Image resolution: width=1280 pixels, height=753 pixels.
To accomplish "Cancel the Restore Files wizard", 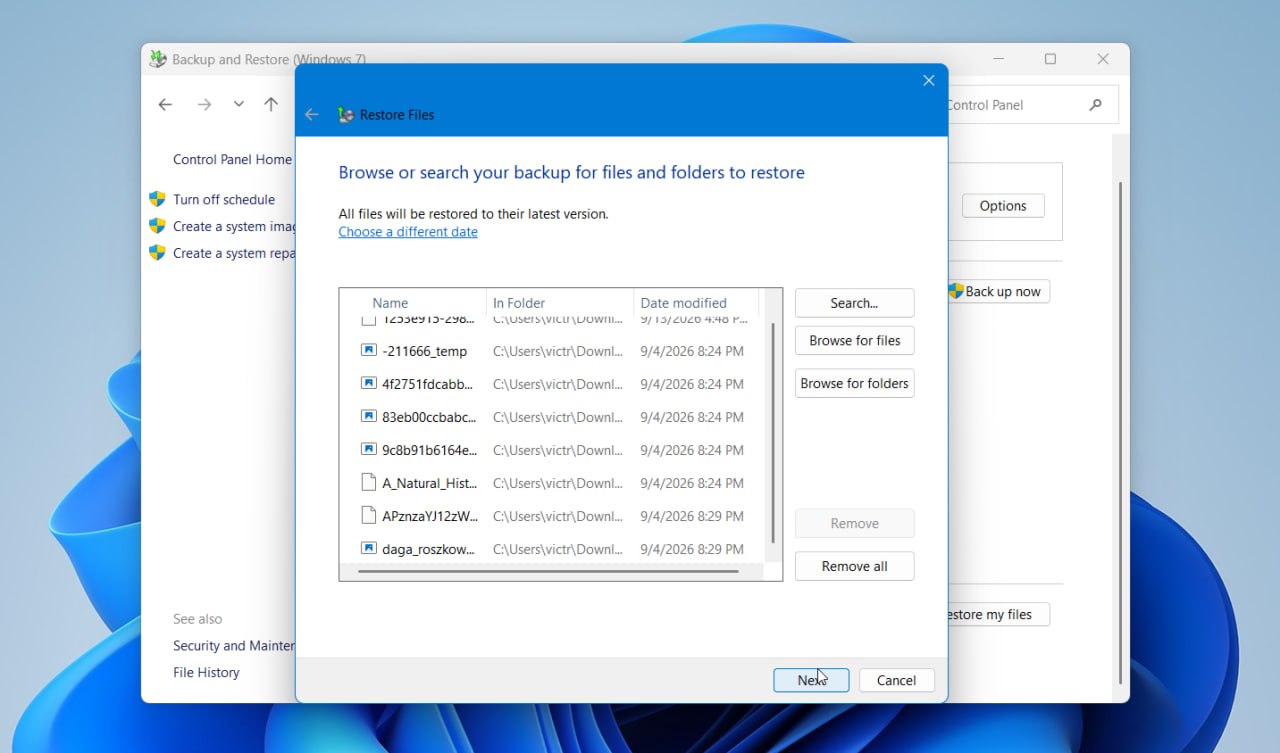I will 896,680.
